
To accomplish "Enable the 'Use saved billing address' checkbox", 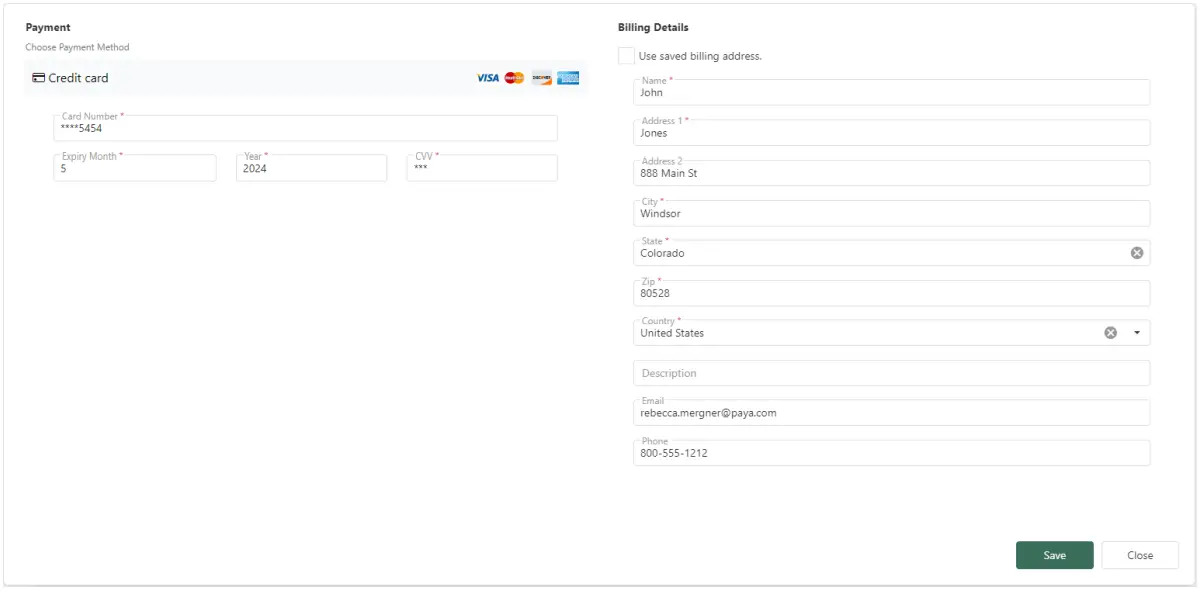I will tap(626, 56).
